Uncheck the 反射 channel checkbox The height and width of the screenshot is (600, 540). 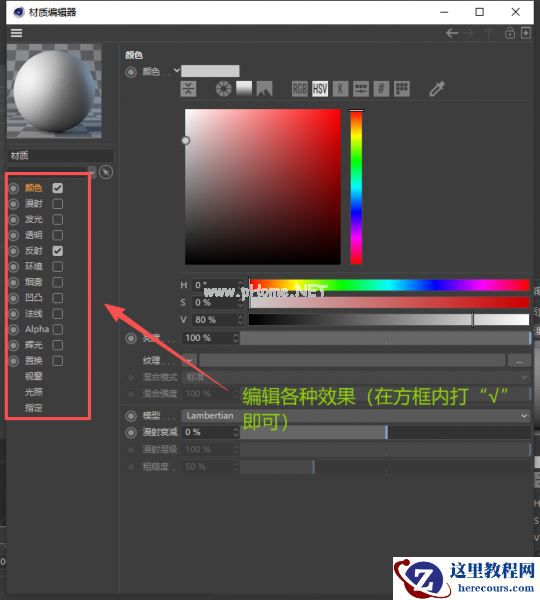58,251
